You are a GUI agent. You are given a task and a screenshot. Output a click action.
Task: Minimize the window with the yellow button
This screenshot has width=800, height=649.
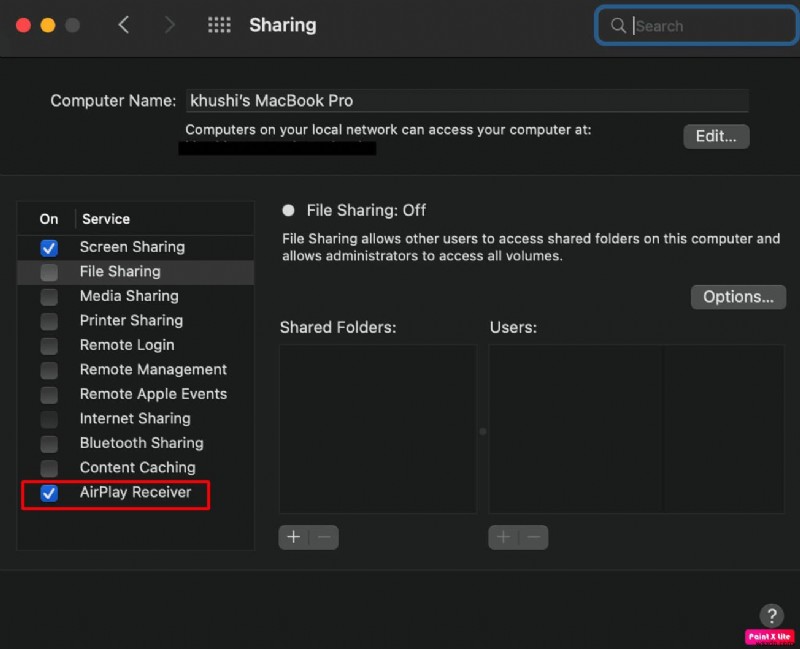pos(48,24)
